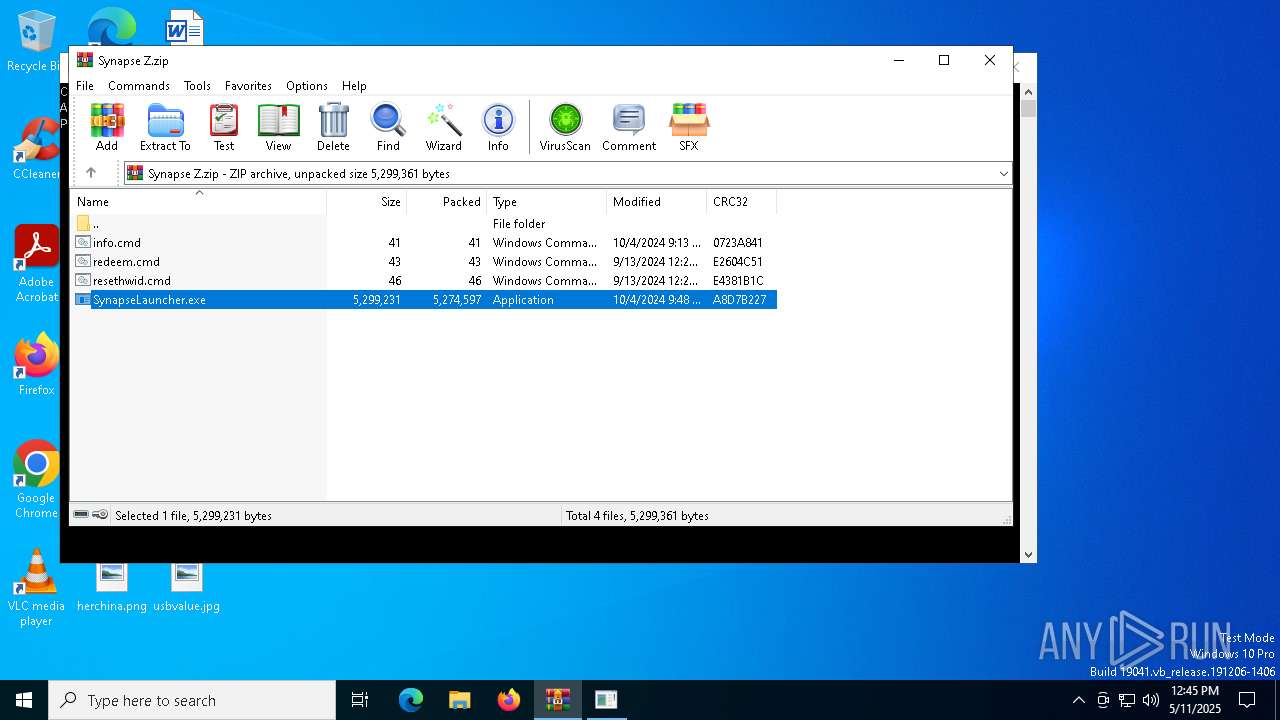Click the Delete trash bin icon
The image size is (1280, 720).
(333, 127)
